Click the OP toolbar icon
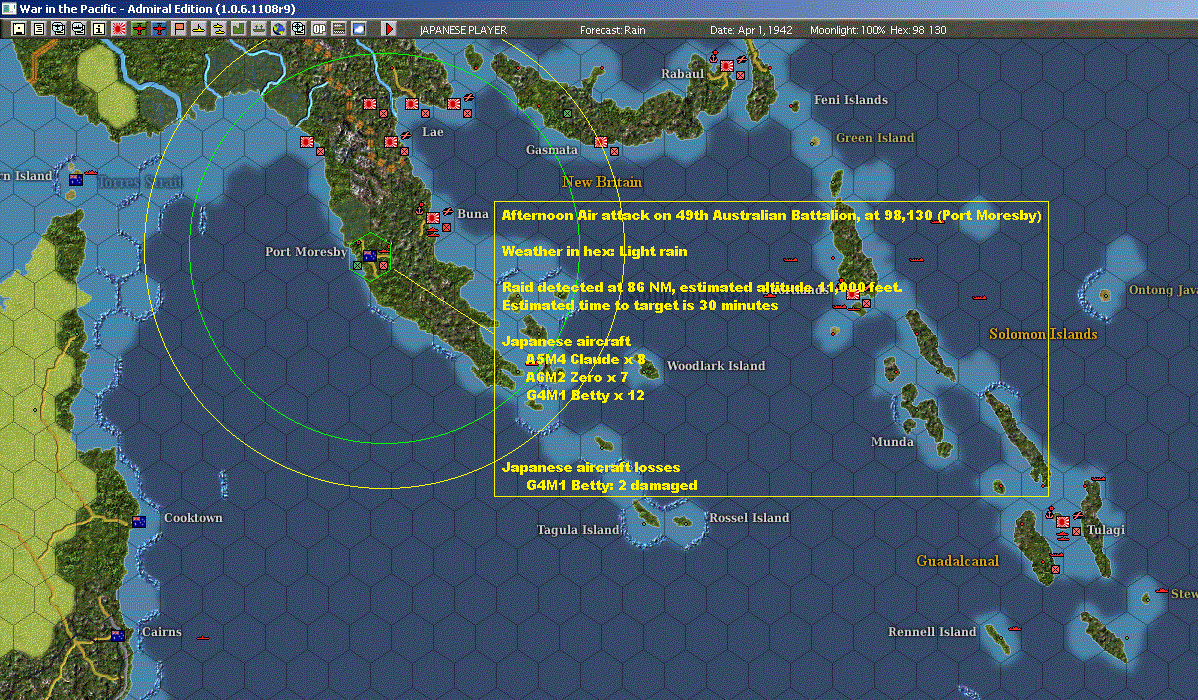This screenshot has height=700, width=1198. [319, 29]
